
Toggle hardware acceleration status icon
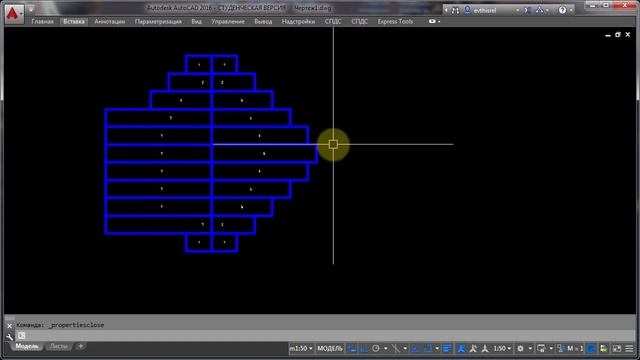(x=604, y=348)
